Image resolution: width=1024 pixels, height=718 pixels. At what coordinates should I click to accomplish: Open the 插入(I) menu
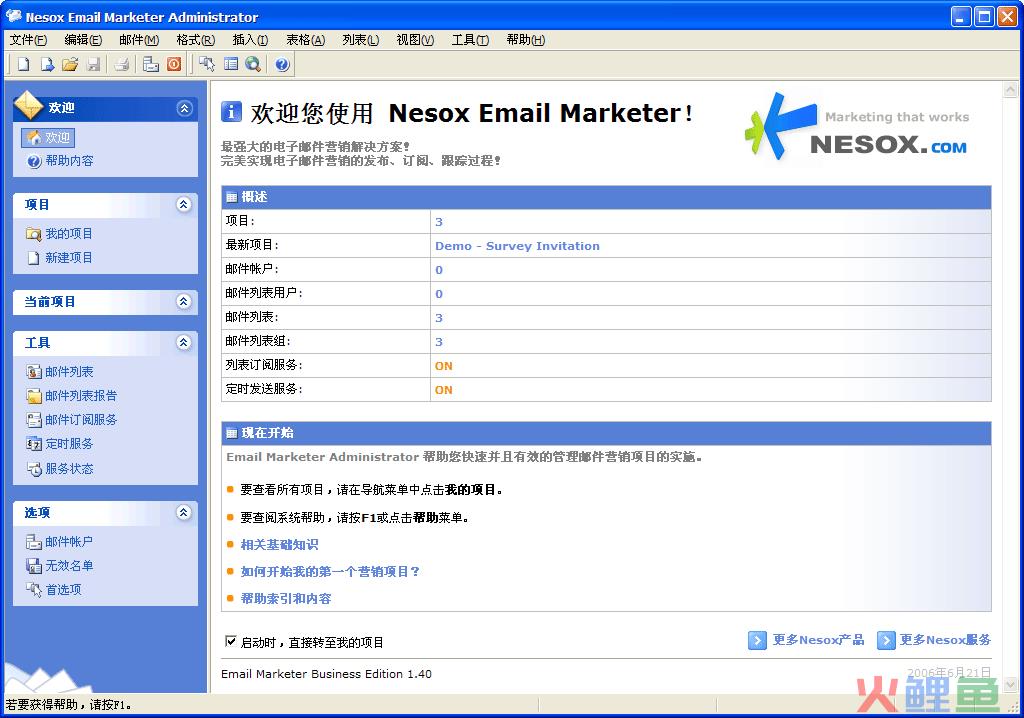[250, 40]
